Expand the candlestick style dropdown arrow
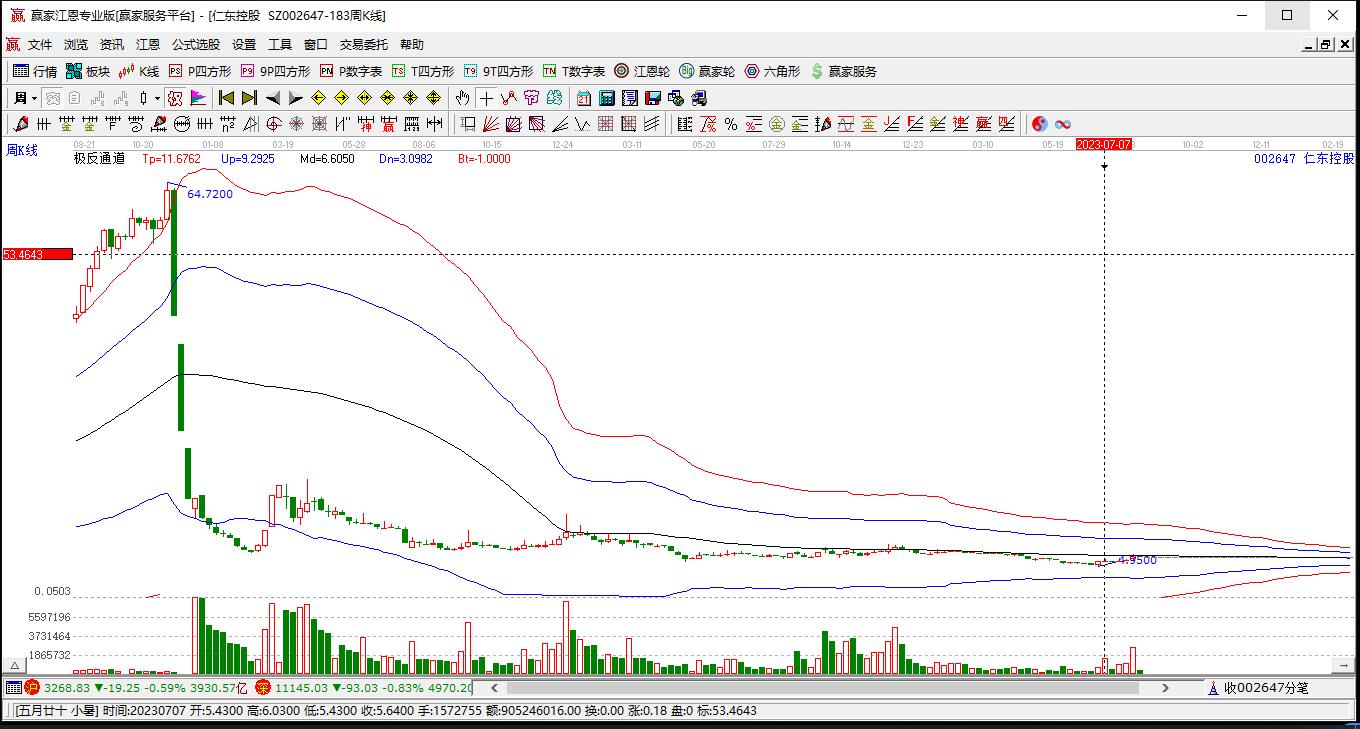1360x729 pixels. [x=157, y=98]
